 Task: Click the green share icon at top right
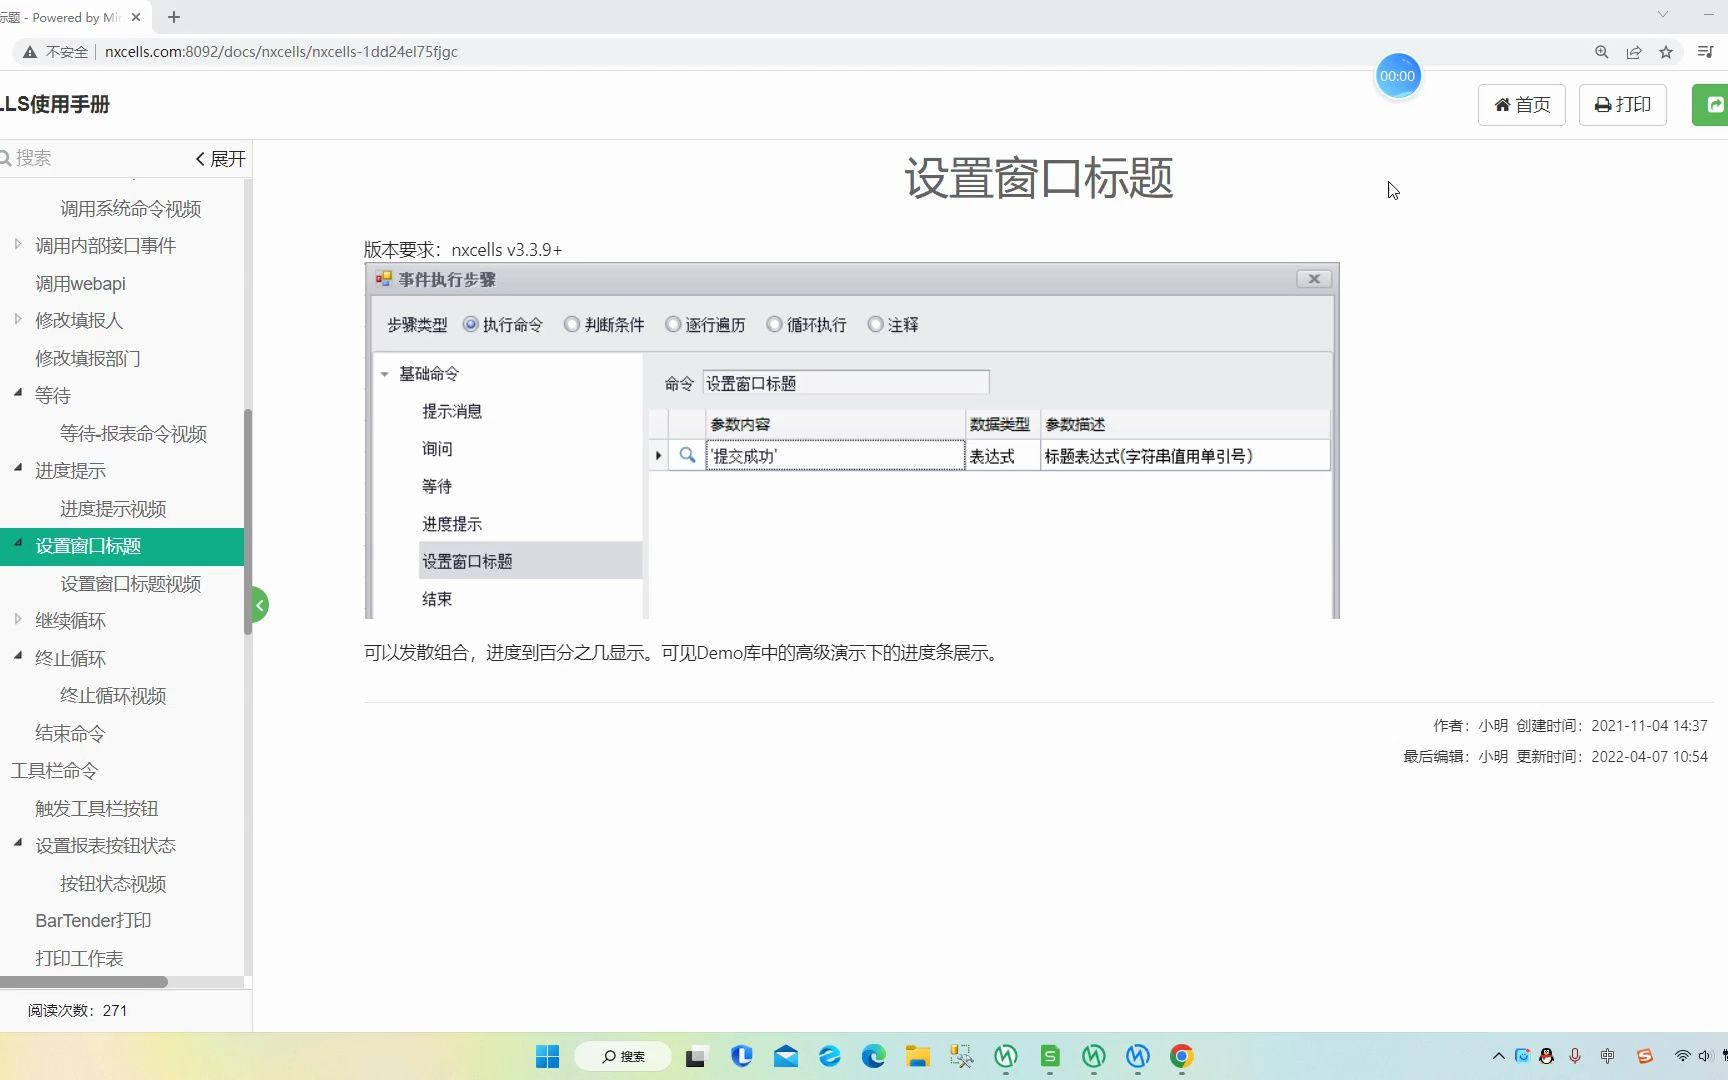pyautogui.click(x=1716, y=104)
